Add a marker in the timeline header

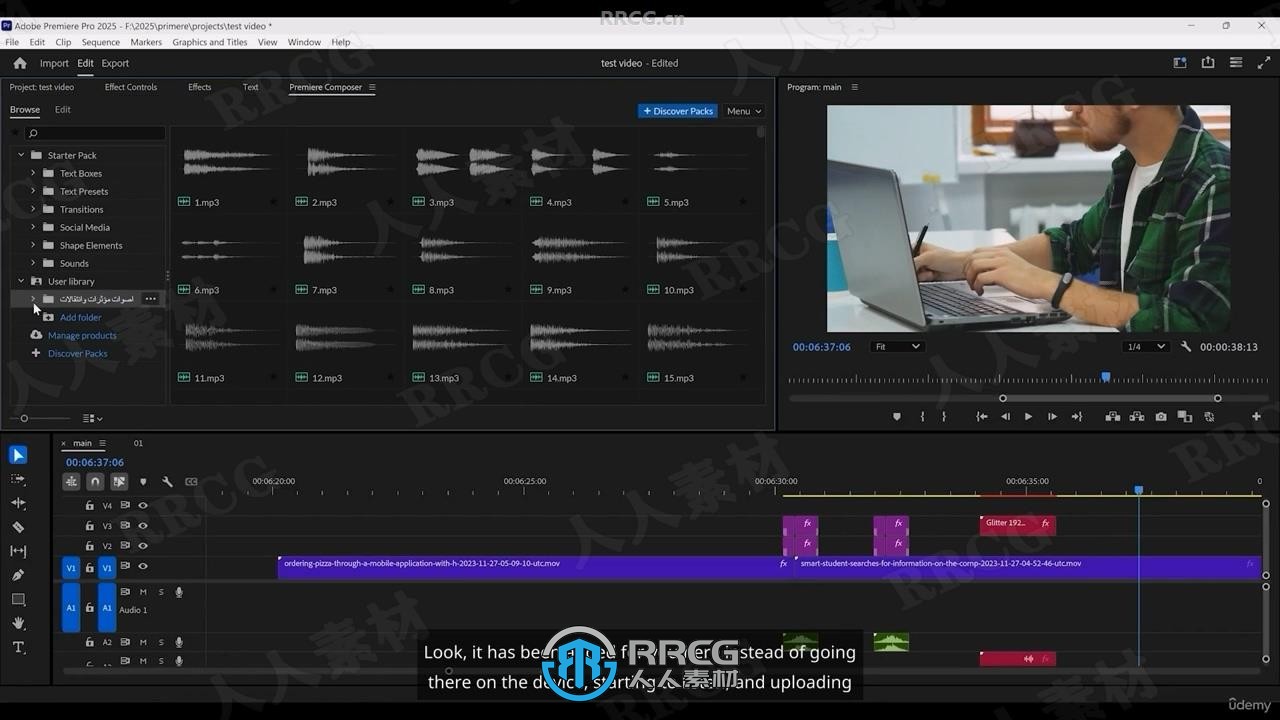(x=143, y=481)
